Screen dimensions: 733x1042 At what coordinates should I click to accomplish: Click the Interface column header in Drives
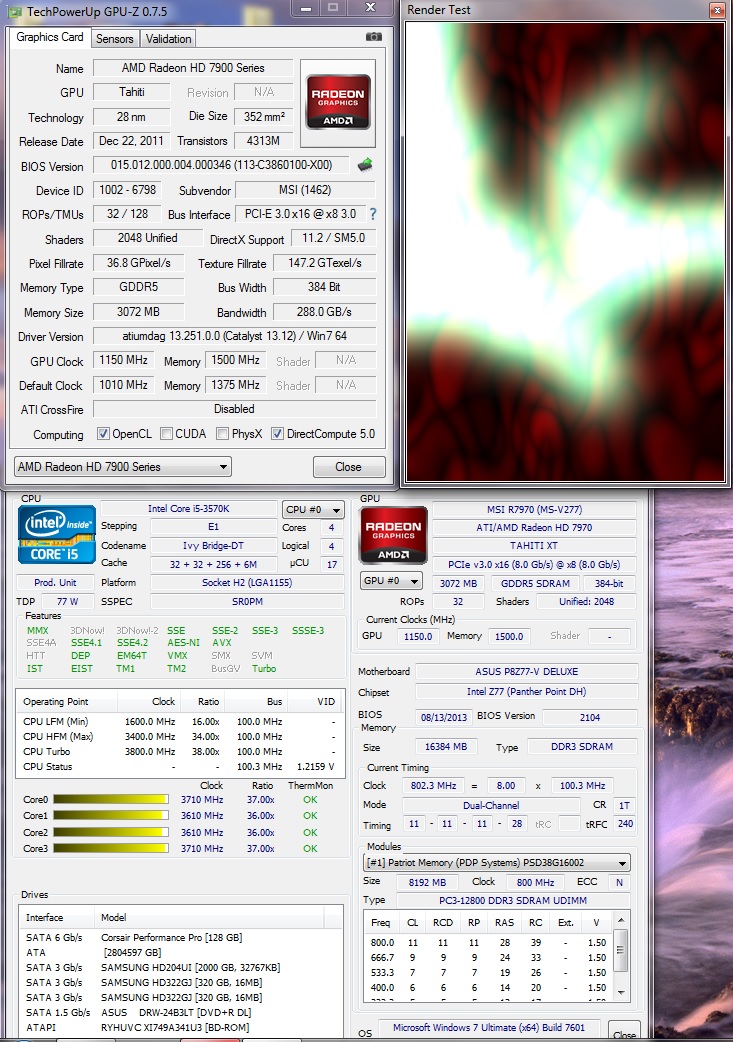57,918
